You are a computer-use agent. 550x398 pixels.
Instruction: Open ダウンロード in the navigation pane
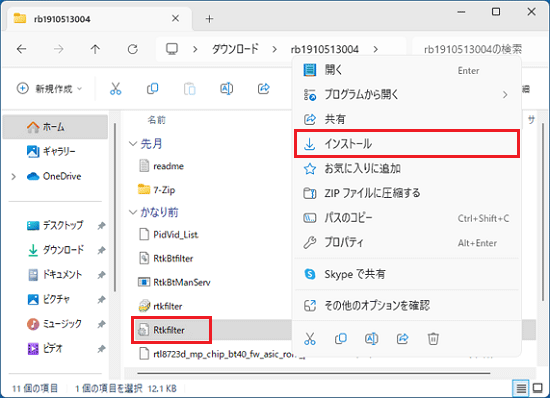click(x=55, y=250)
